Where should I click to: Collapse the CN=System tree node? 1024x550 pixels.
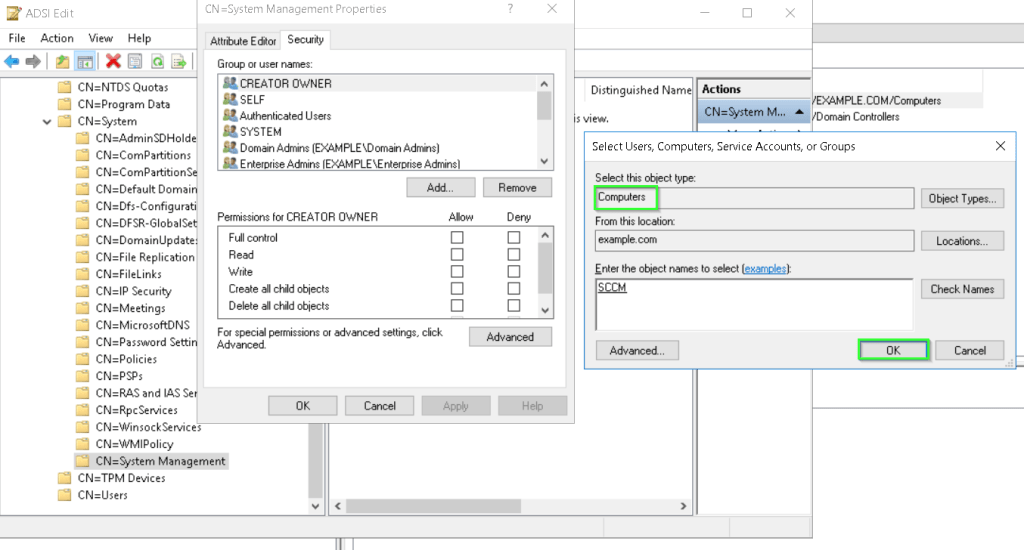pyautogui.click(x=47, y=122)
